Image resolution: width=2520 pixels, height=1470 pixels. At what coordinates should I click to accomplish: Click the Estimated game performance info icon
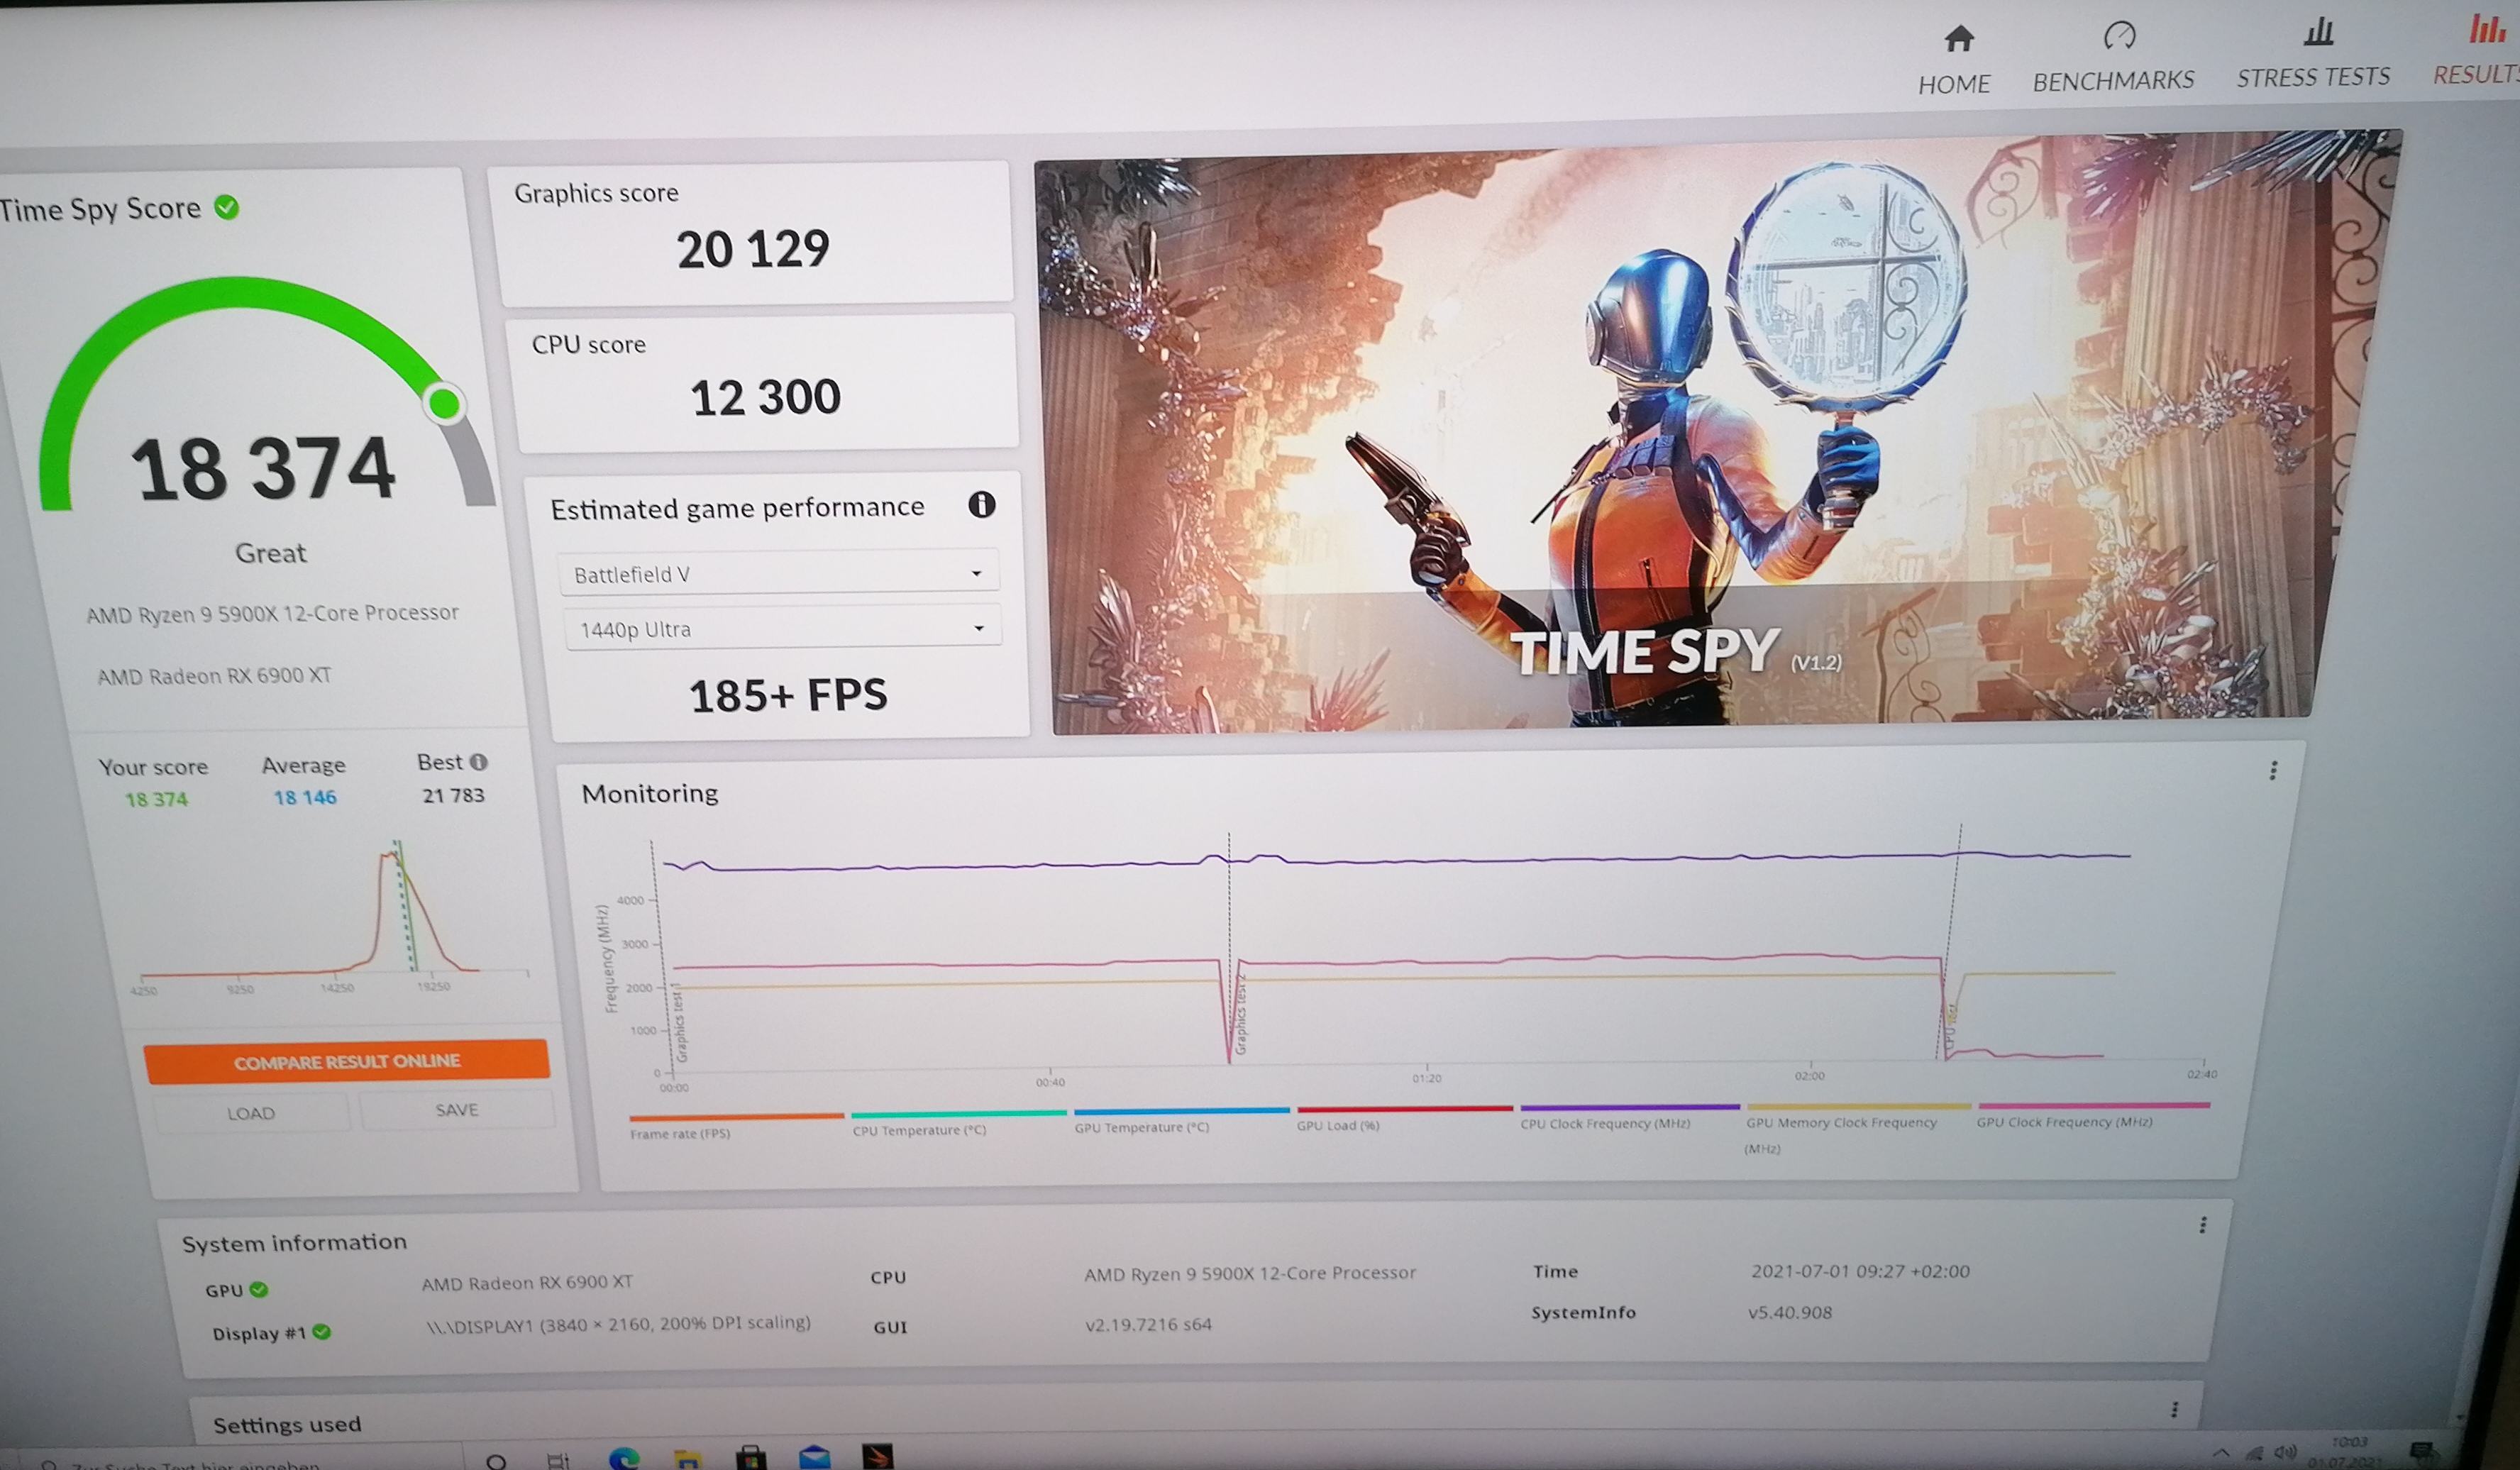[x=981, y=504]
